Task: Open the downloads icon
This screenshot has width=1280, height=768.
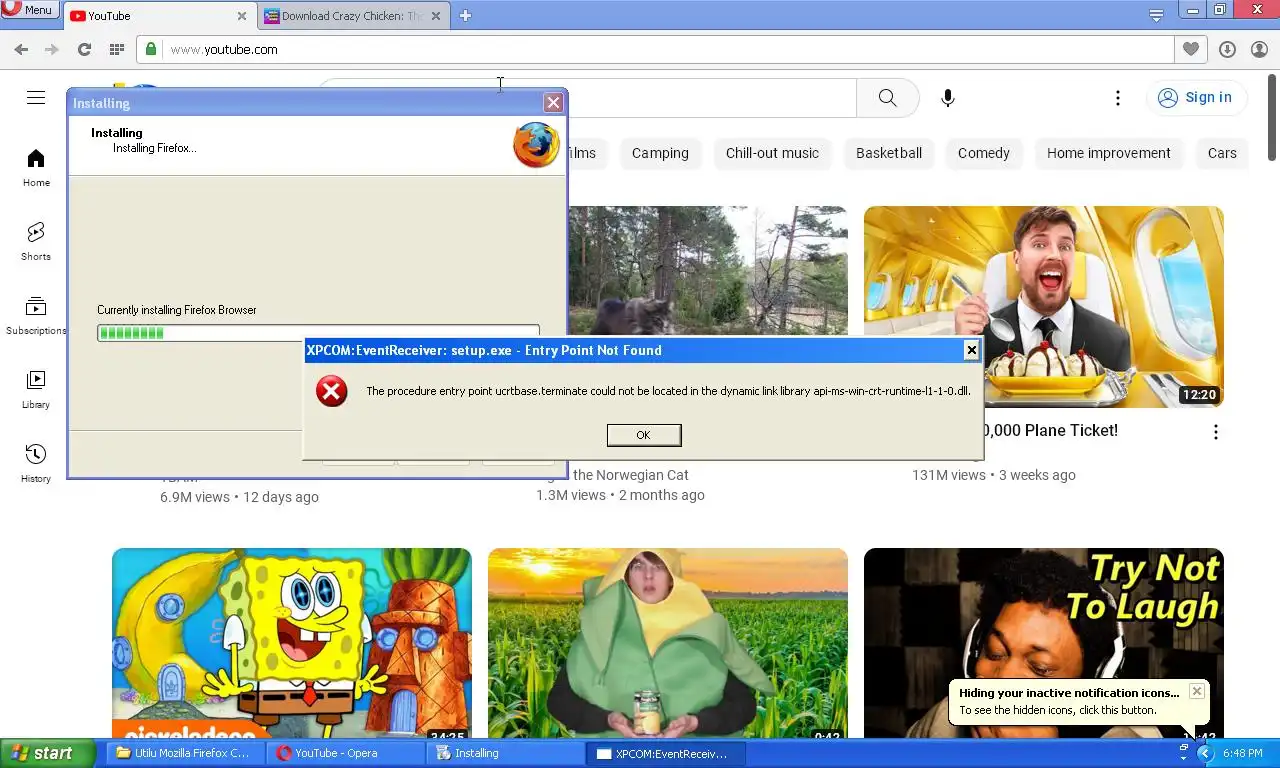Action: (x=1227, y=49)
